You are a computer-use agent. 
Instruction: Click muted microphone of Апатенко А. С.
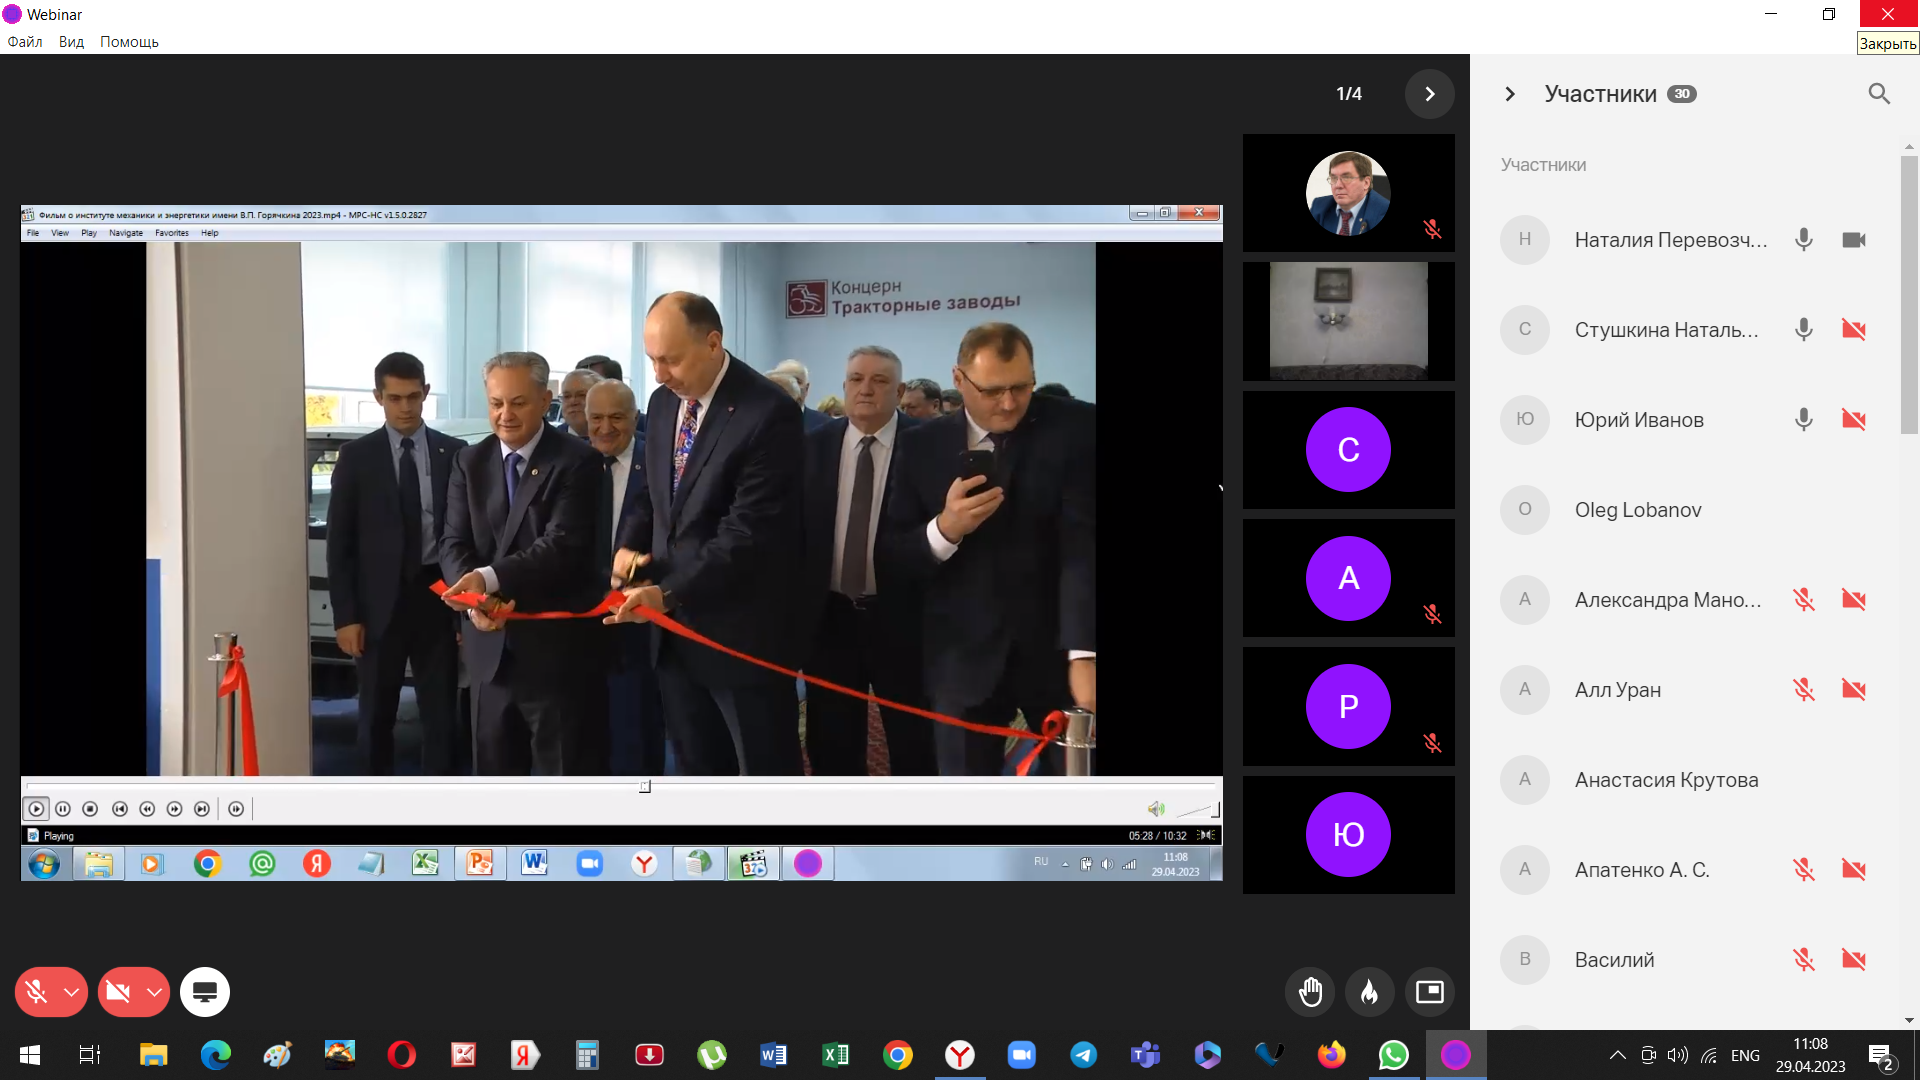pos(1804,870)
